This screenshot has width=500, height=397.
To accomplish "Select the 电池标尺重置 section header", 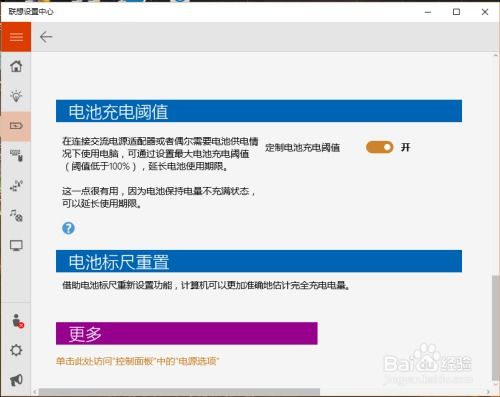I will tap(259, 261).
